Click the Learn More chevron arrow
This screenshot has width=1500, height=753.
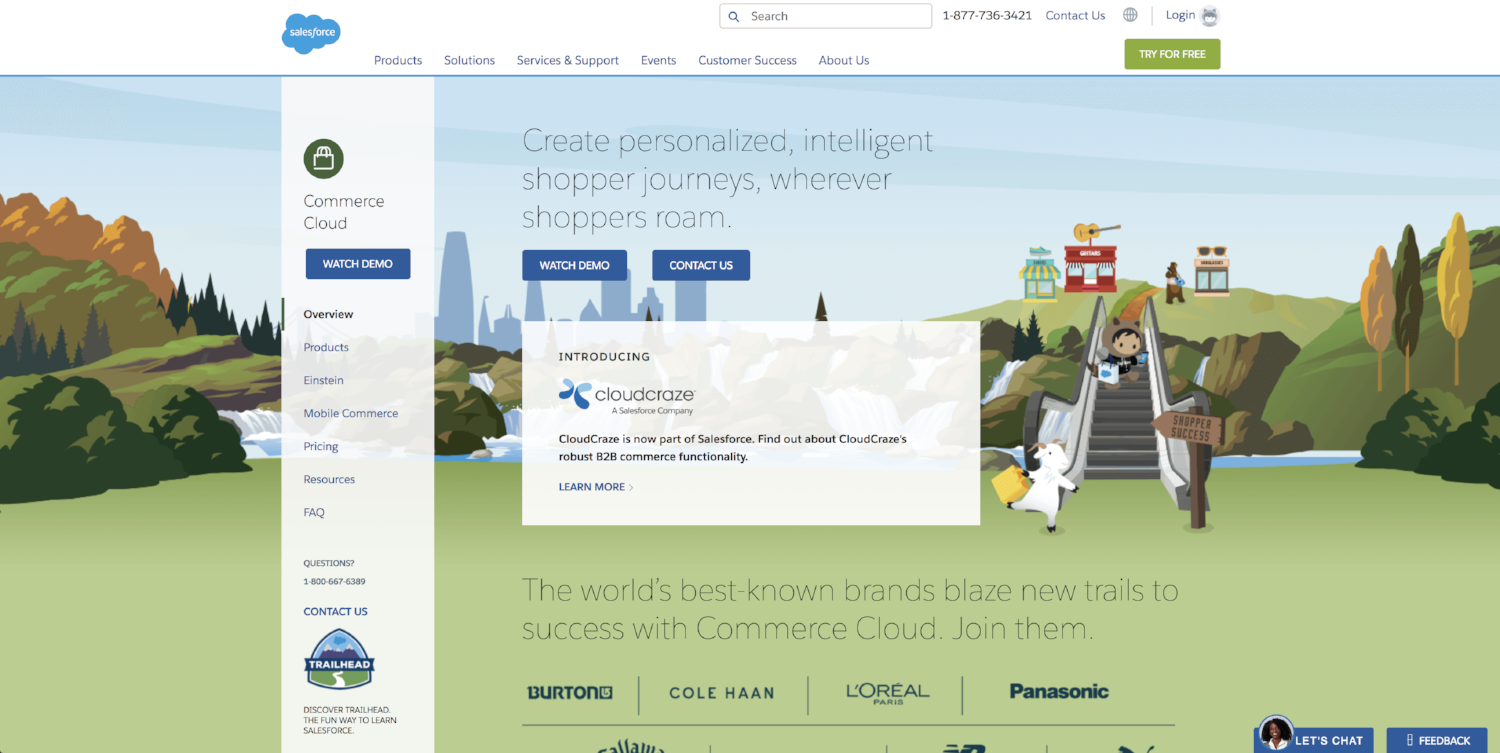tap(631, 488)
